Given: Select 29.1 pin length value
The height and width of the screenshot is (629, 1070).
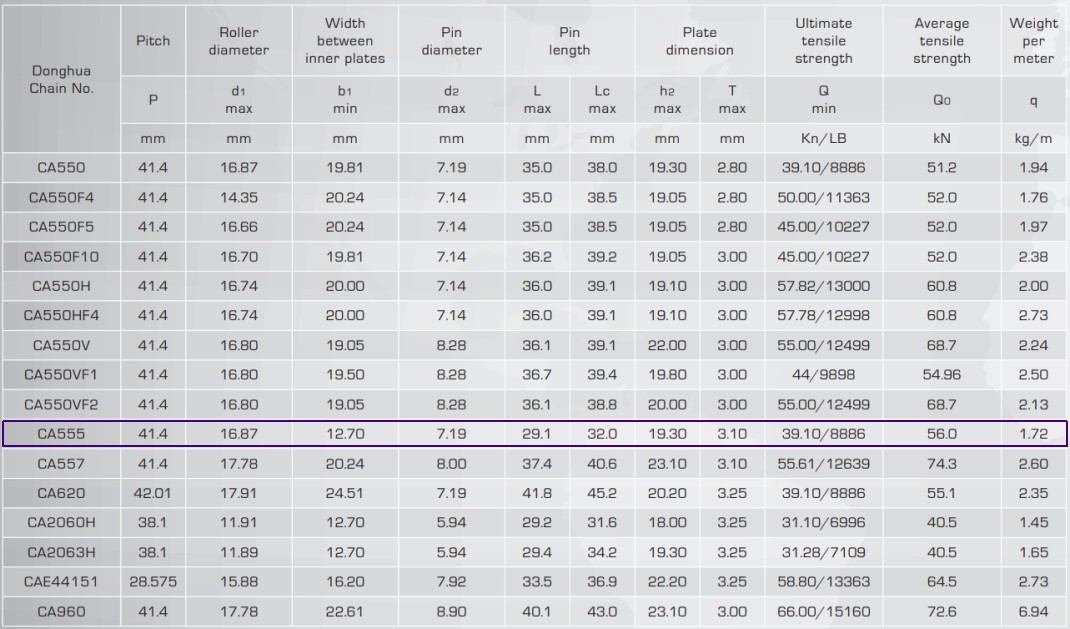Looking at the screenshot, I should tap(537, 434).
